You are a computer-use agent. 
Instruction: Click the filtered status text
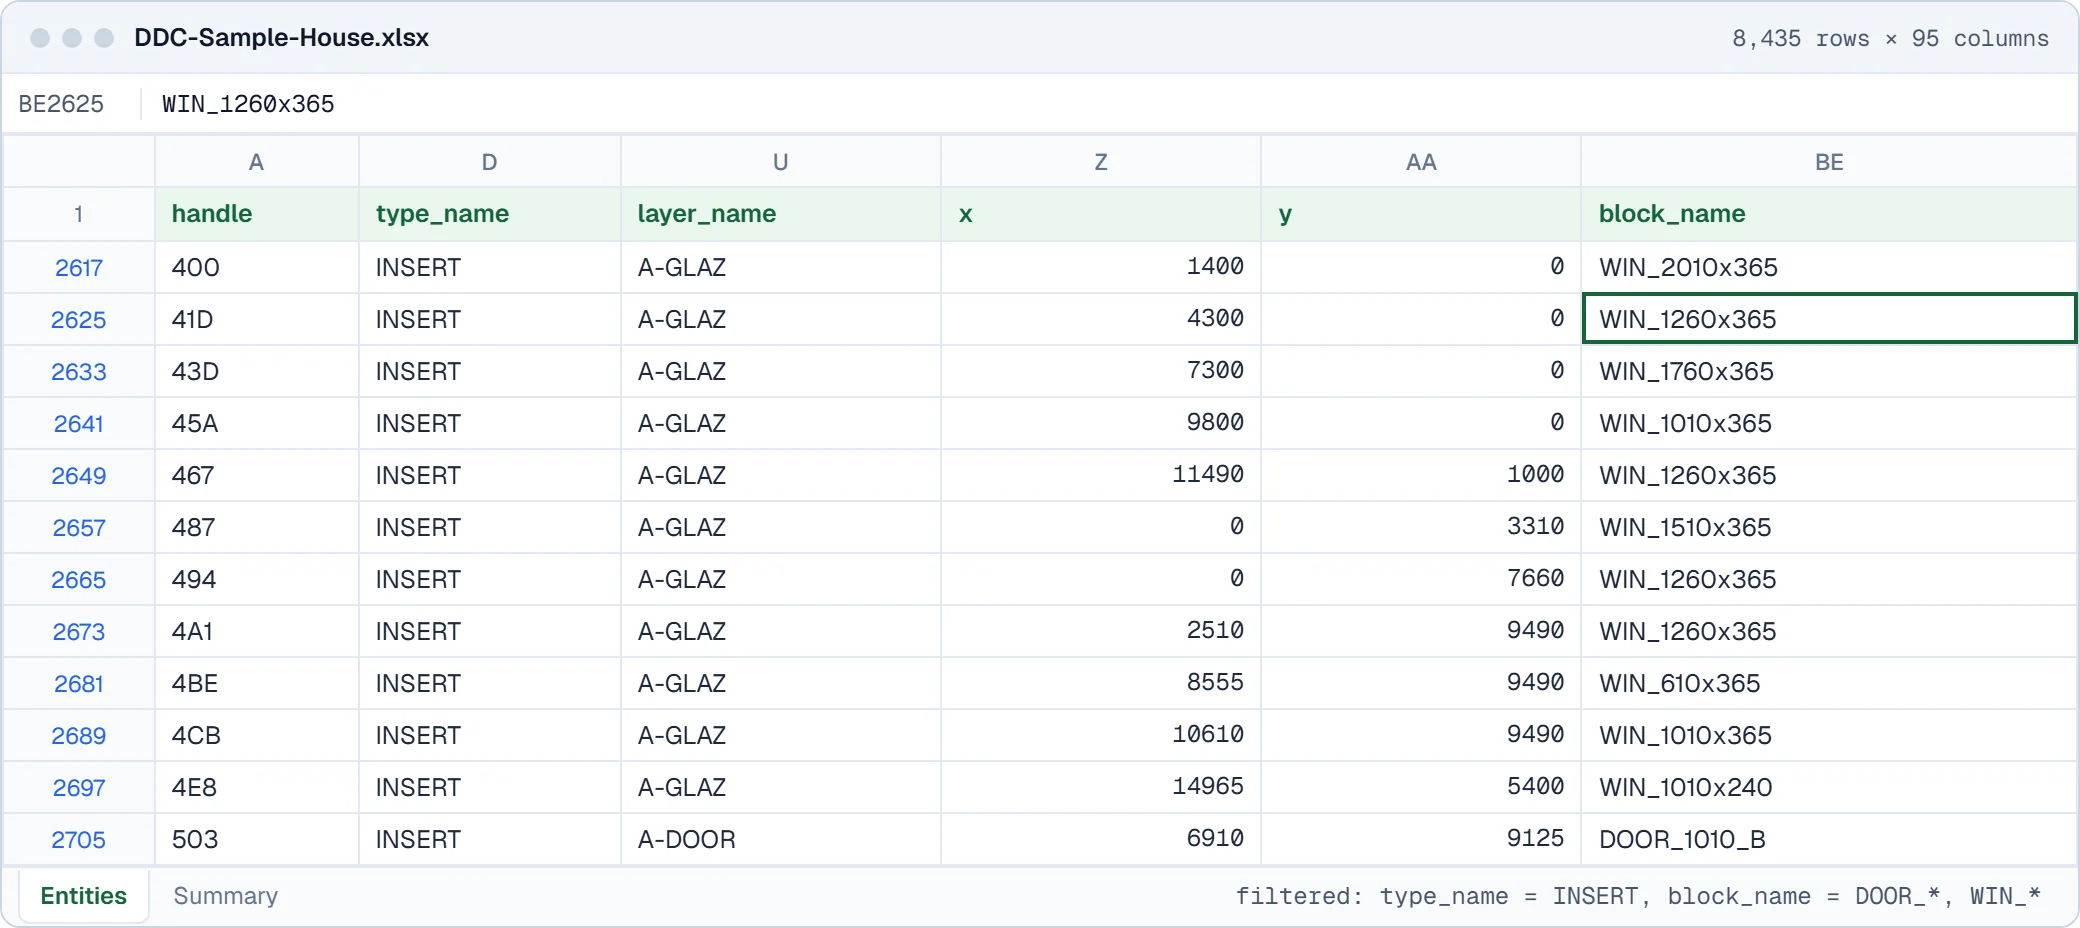coord(1638,896)
